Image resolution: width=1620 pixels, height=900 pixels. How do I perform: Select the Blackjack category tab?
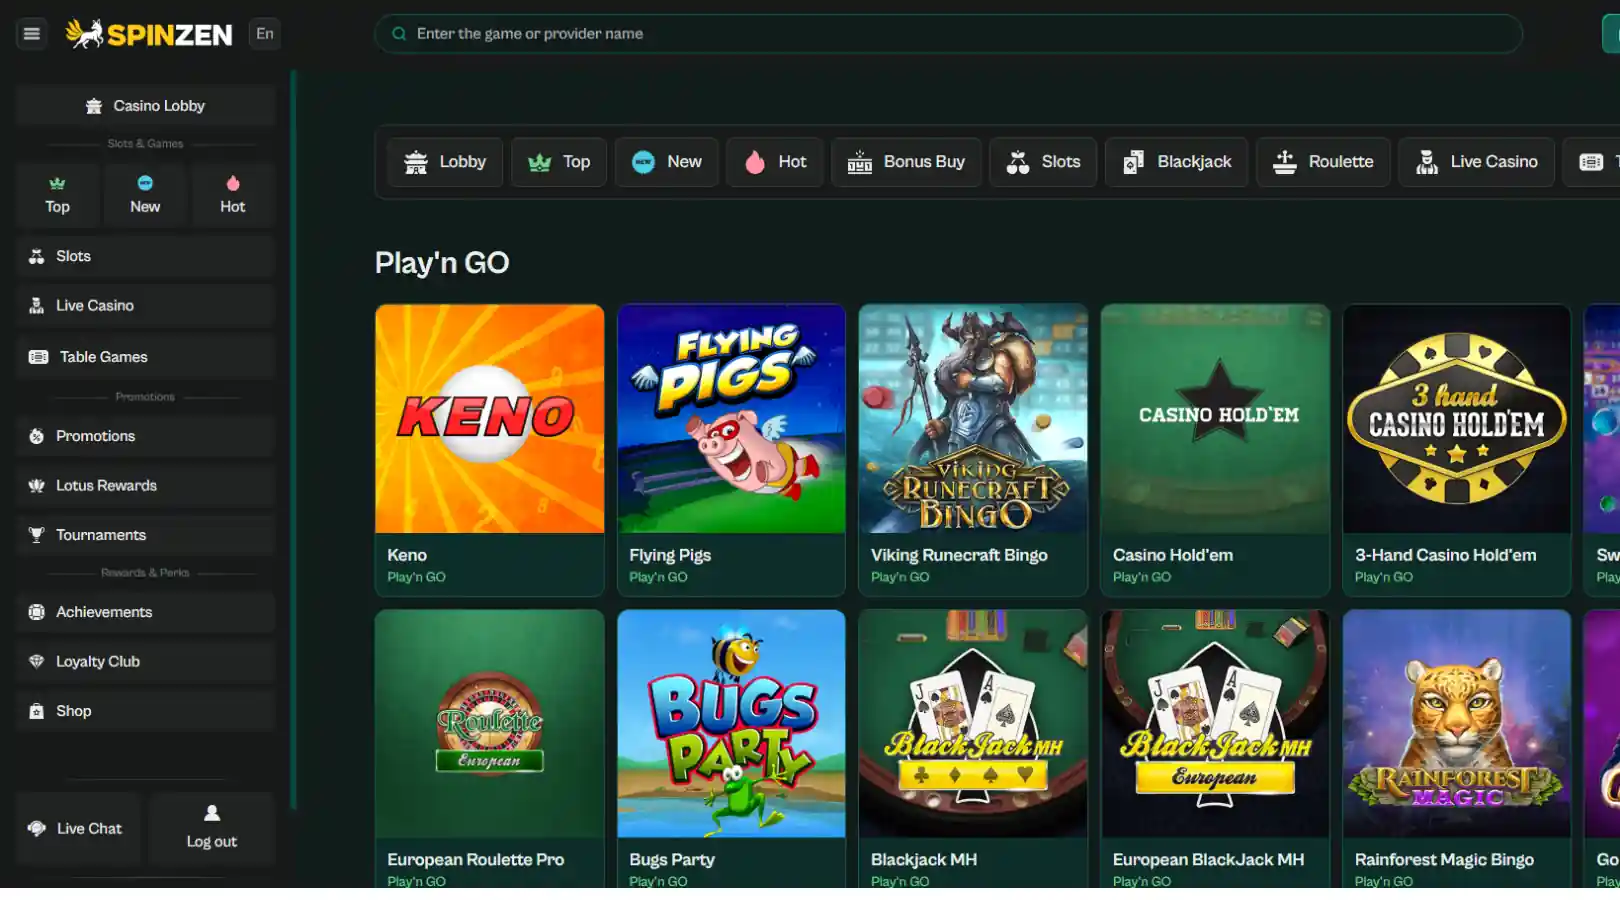pos(1176,162)
